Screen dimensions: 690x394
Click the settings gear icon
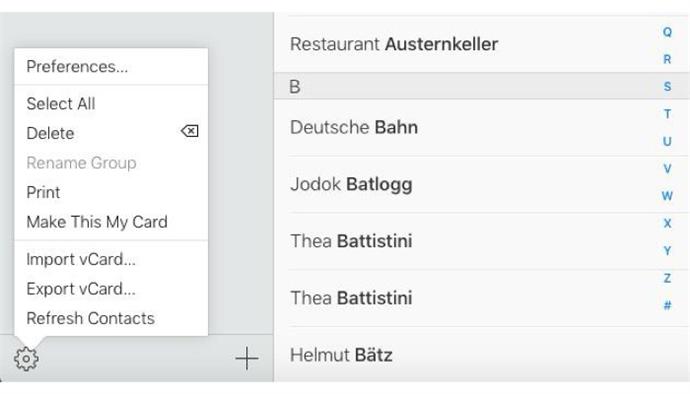coord(26,359)
